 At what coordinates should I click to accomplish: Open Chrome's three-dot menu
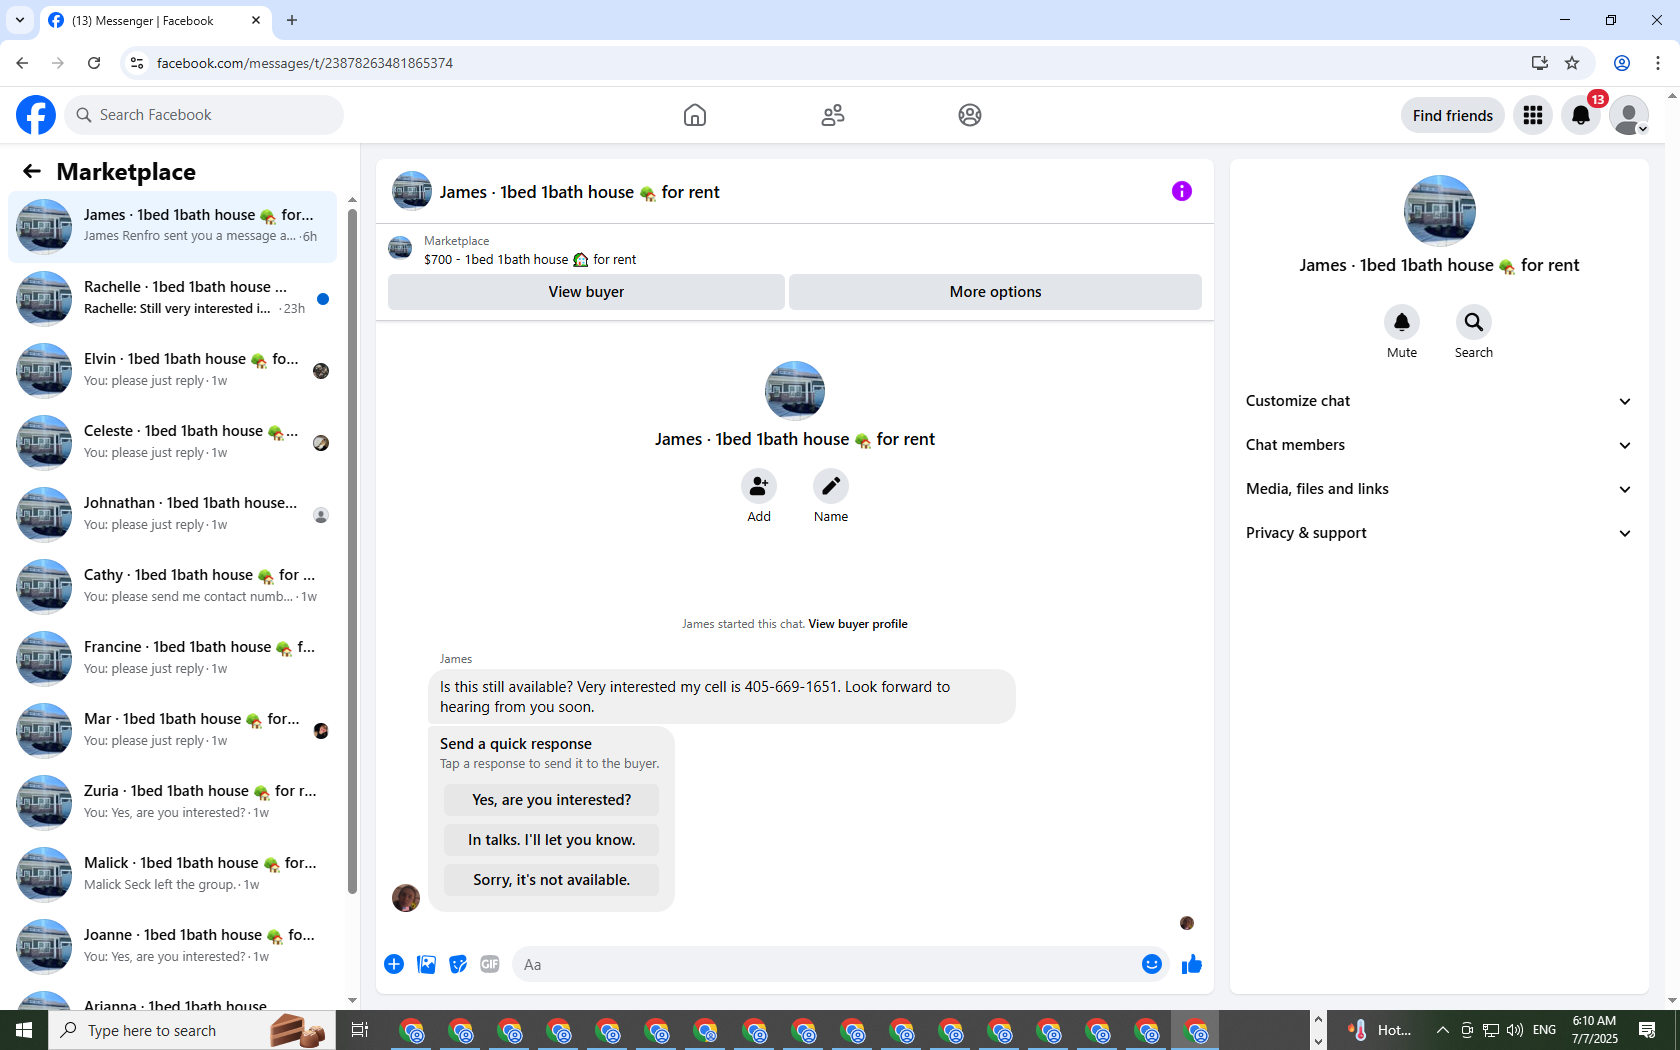click(1658, 63)
